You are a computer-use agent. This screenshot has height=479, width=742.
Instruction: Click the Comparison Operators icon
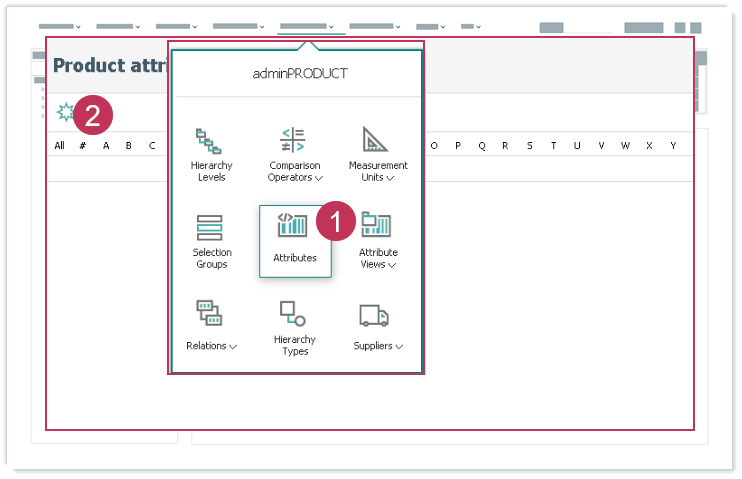point(295,140)
